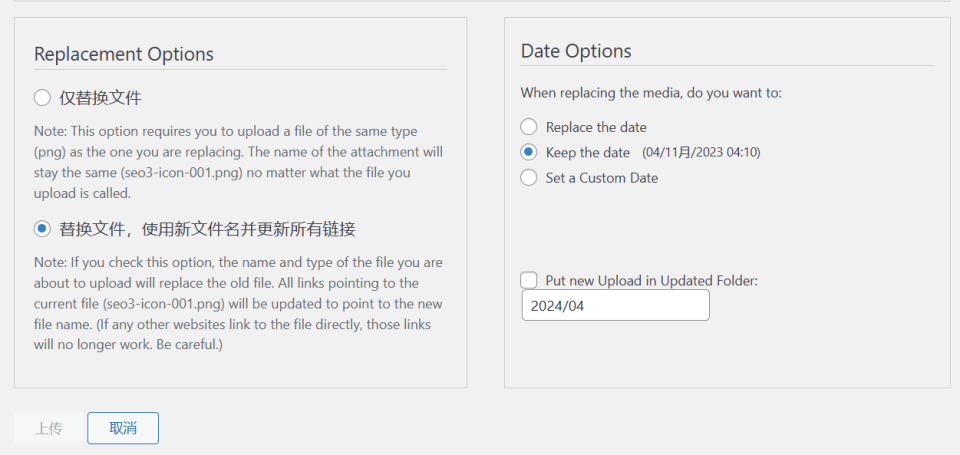Click the note warning other websites' links break
The height and width of the screenshot is (455, 960).
(238, 304)
